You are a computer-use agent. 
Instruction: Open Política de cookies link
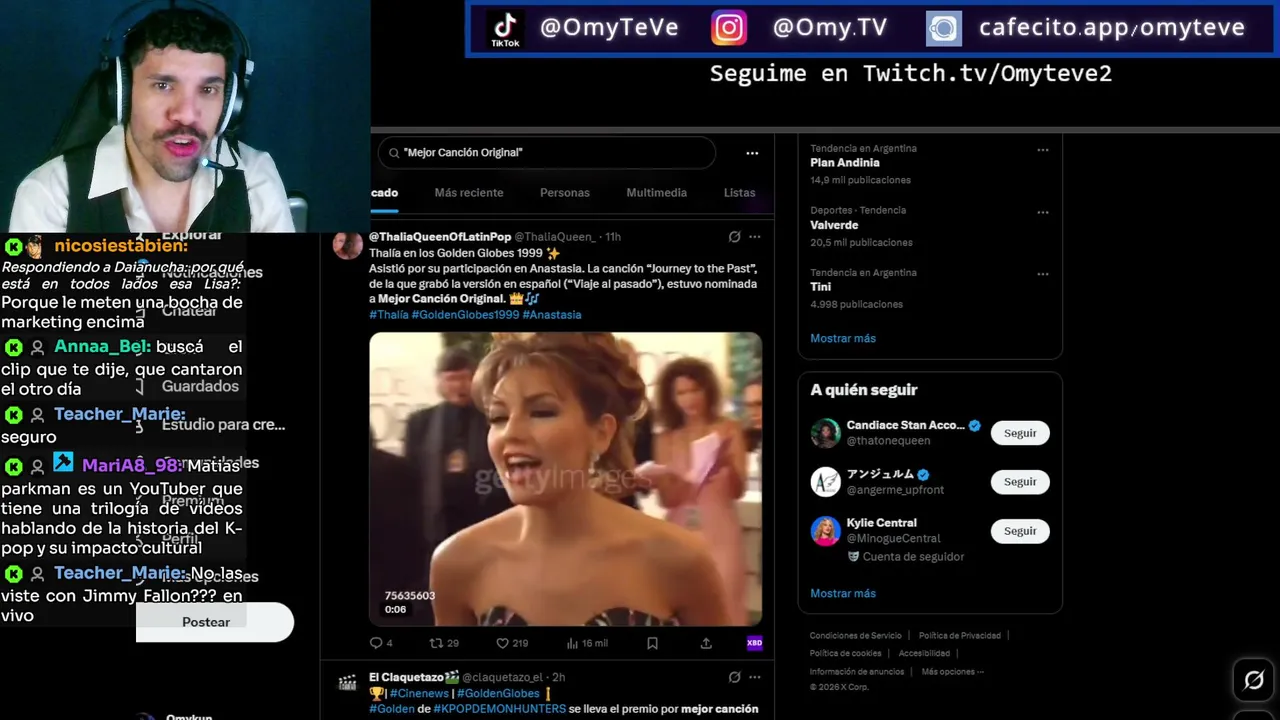pos(846,654)
